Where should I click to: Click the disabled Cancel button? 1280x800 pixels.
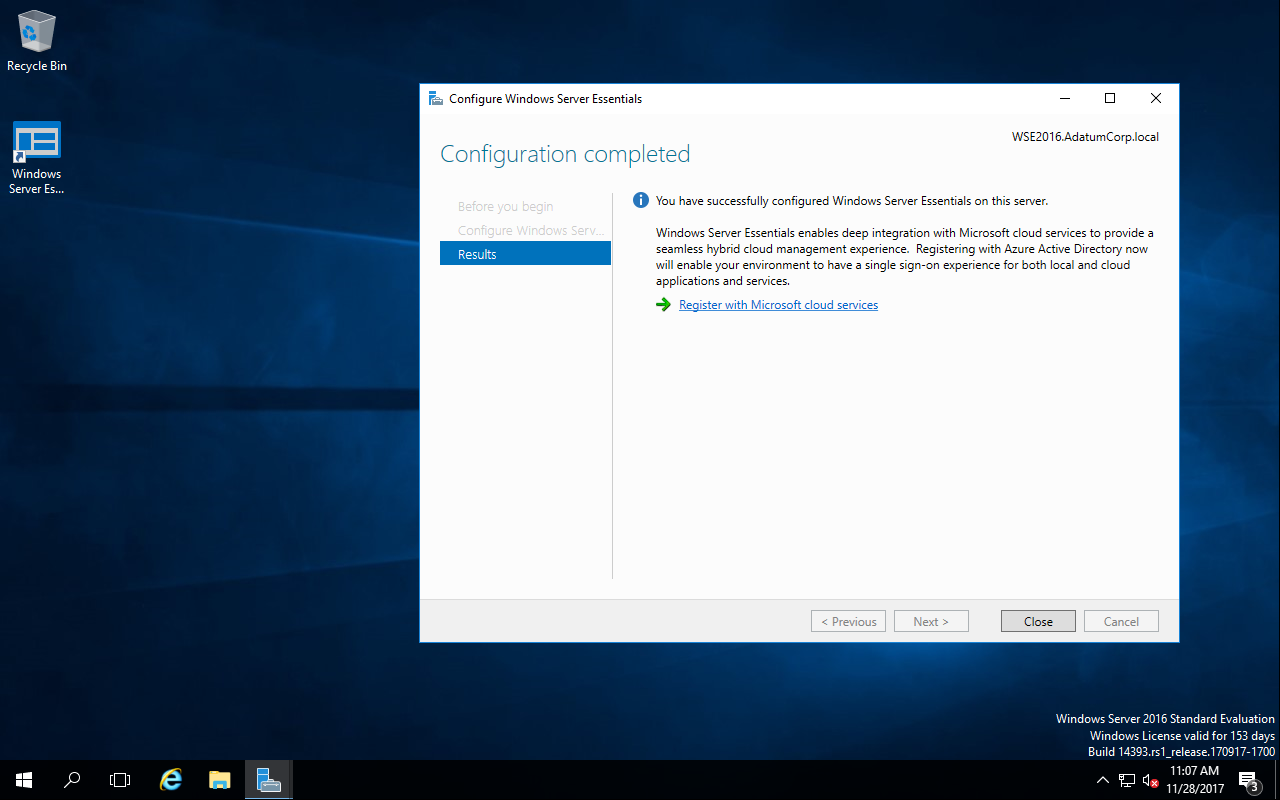[x=1121, y=621]
